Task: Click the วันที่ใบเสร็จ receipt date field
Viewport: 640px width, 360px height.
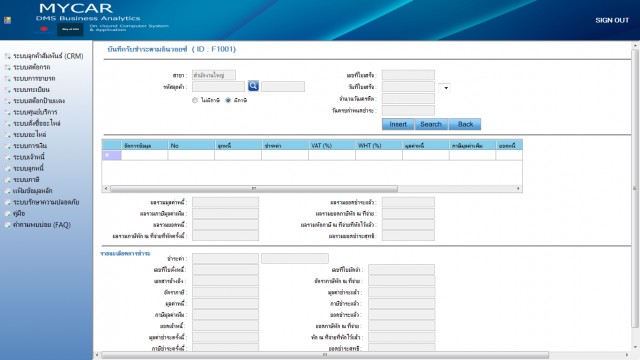Action: 408,87
